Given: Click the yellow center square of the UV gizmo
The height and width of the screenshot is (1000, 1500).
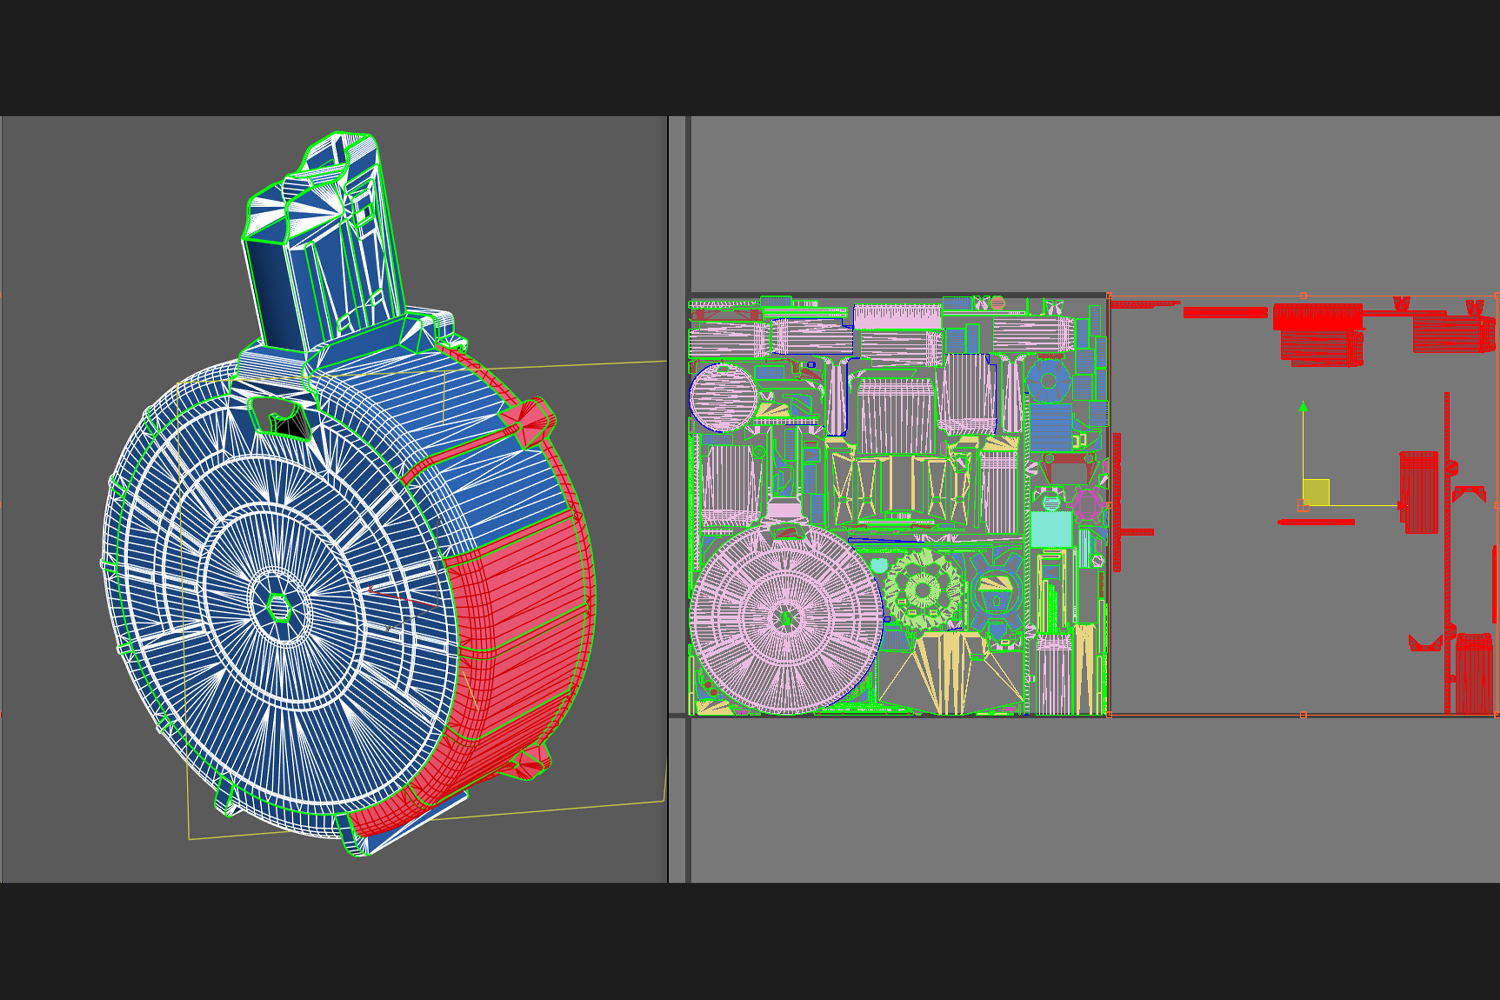Looking at the screenshot, I should (x=1316, y=492).
